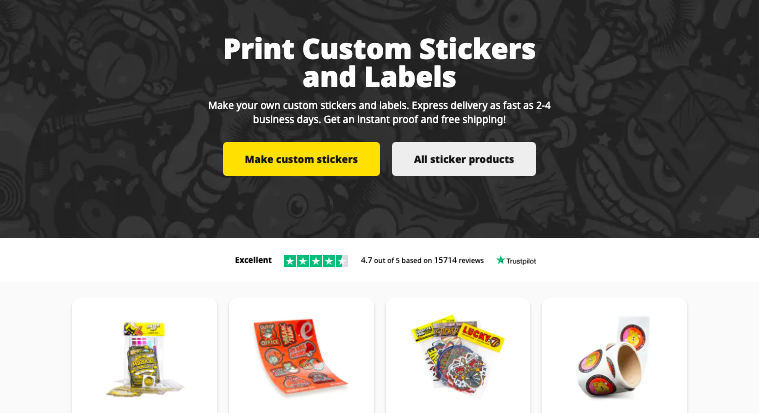Open the red sticker sheet product image
The width and height of the screenshot is (759, 413).
pyautogui.click(x=301, y=356)
